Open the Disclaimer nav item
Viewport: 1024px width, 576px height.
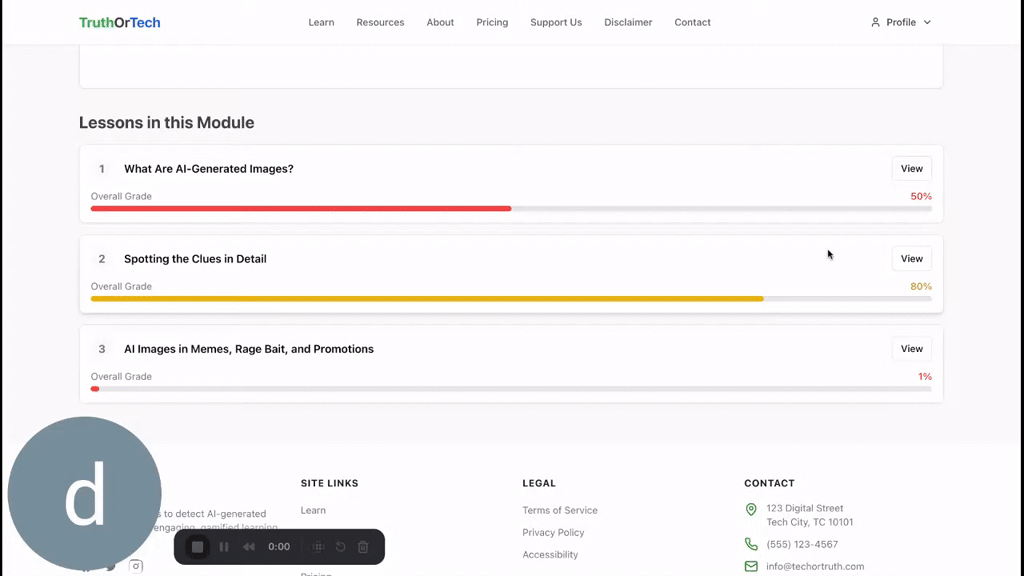[x=628, y=22]
